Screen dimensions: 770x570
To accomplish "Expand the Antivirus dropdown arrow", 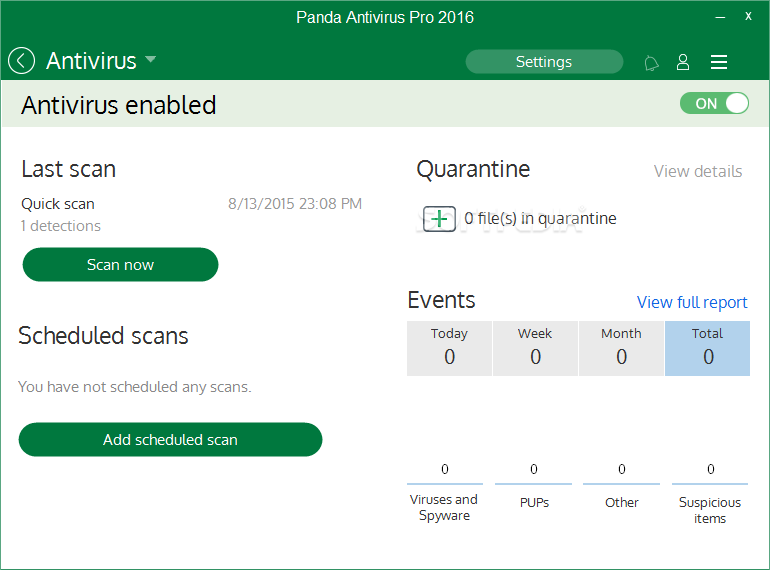I will click(151, 59).
